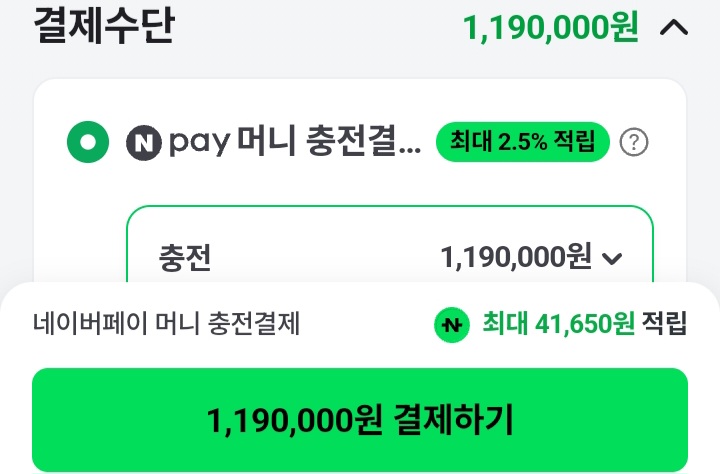Click the green N point coin icon
The image size is (720, 474).
tap(452, 323)
